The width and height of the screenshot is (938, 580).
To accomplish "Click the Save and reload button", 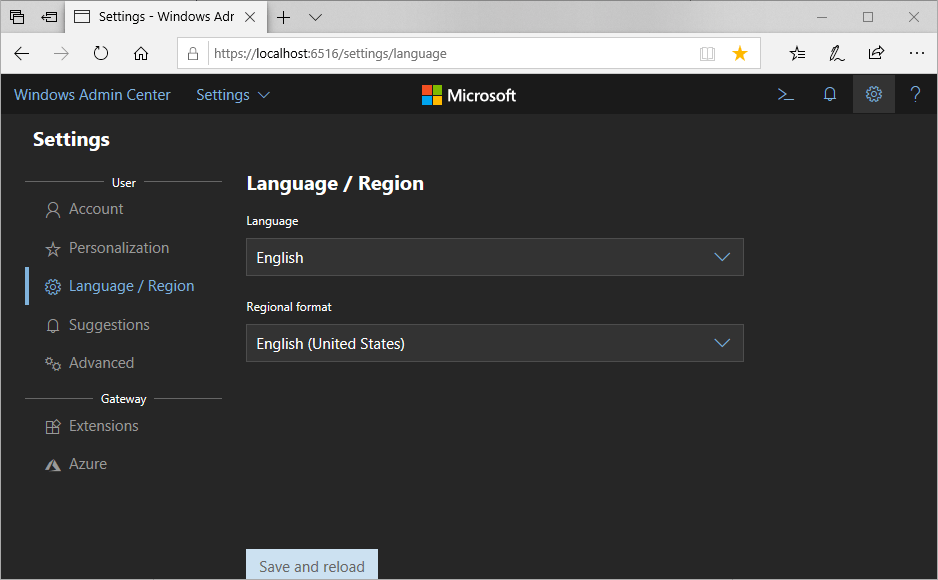I will click(312, 565).
